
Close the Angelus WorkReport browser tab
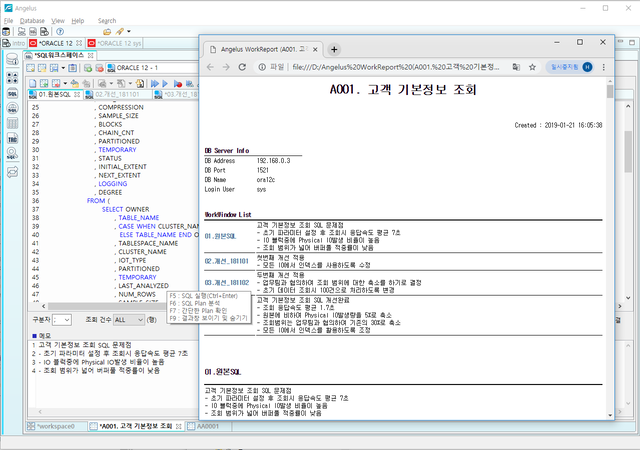point(313,48)
